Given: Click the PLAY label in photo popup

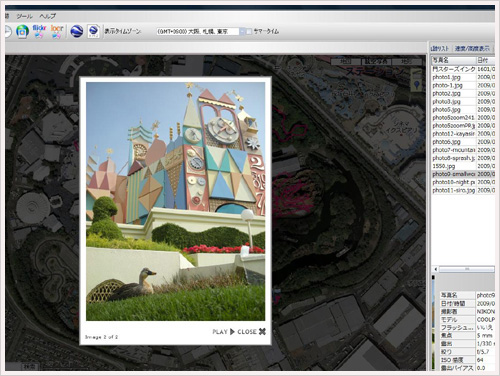Looking at the screenshot, I should tap(220, 332).
